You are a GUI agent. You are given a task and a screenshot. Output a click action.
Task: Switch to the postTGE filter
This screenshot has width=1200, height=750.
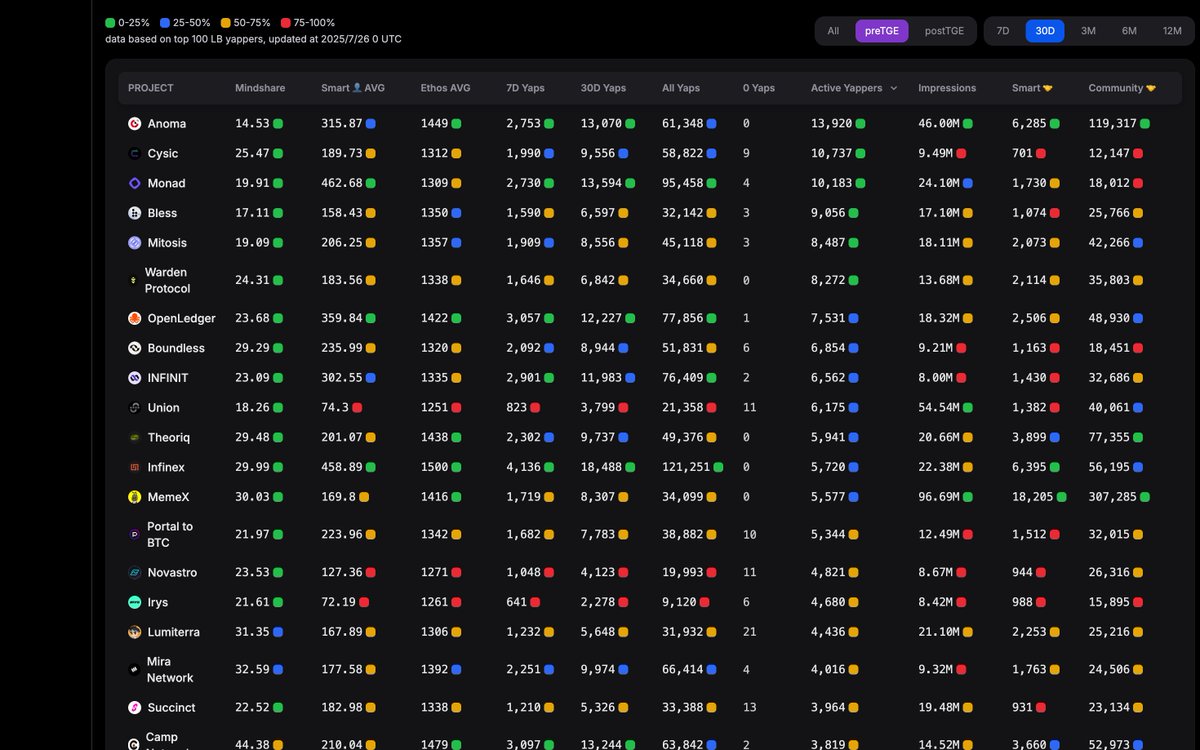944,31
